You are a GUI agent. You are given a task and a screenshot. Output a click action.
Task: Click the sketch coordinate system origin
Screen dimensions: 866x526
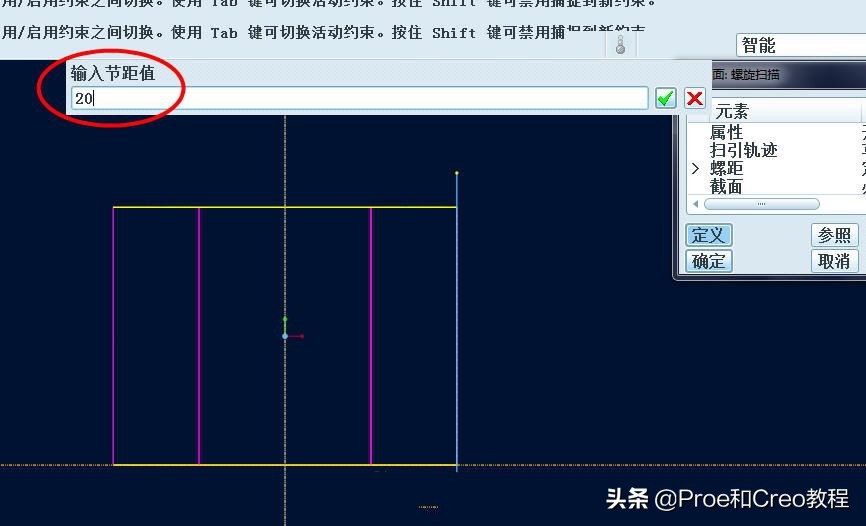[285, 336]
